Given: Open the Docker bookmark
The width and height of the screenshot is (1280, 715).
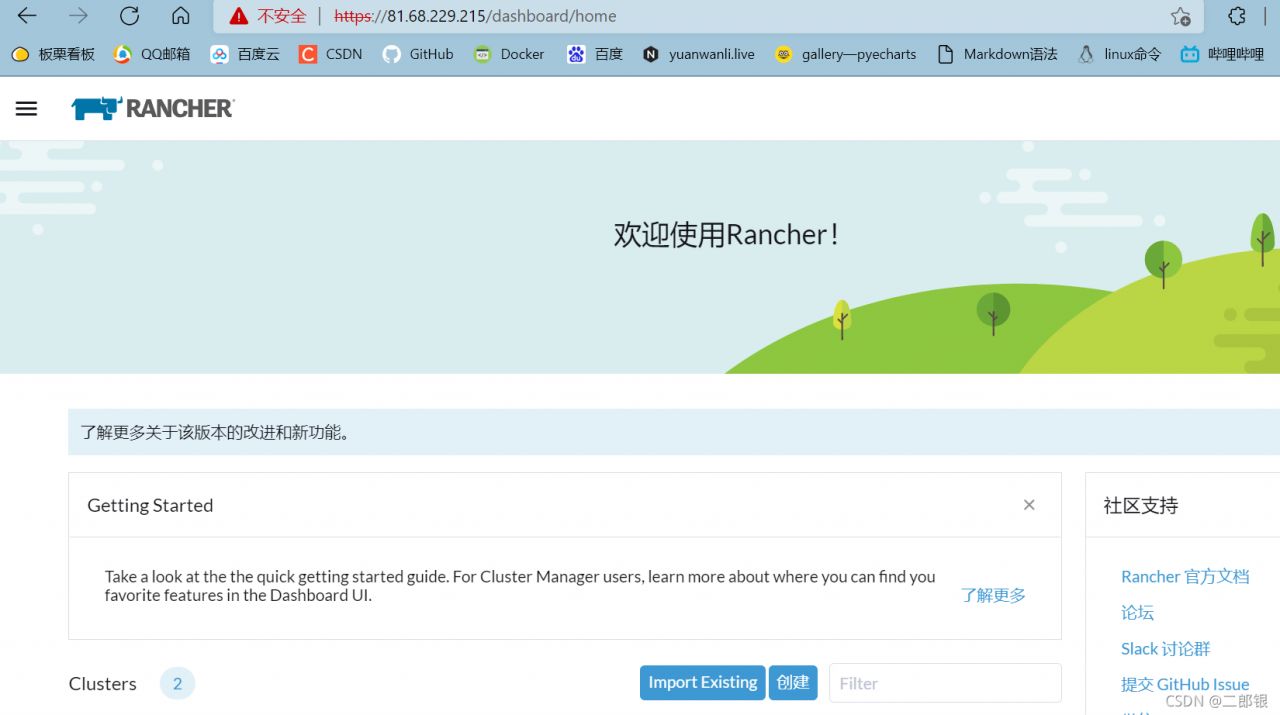Looking at the screenshot, I should click(510, 54).
